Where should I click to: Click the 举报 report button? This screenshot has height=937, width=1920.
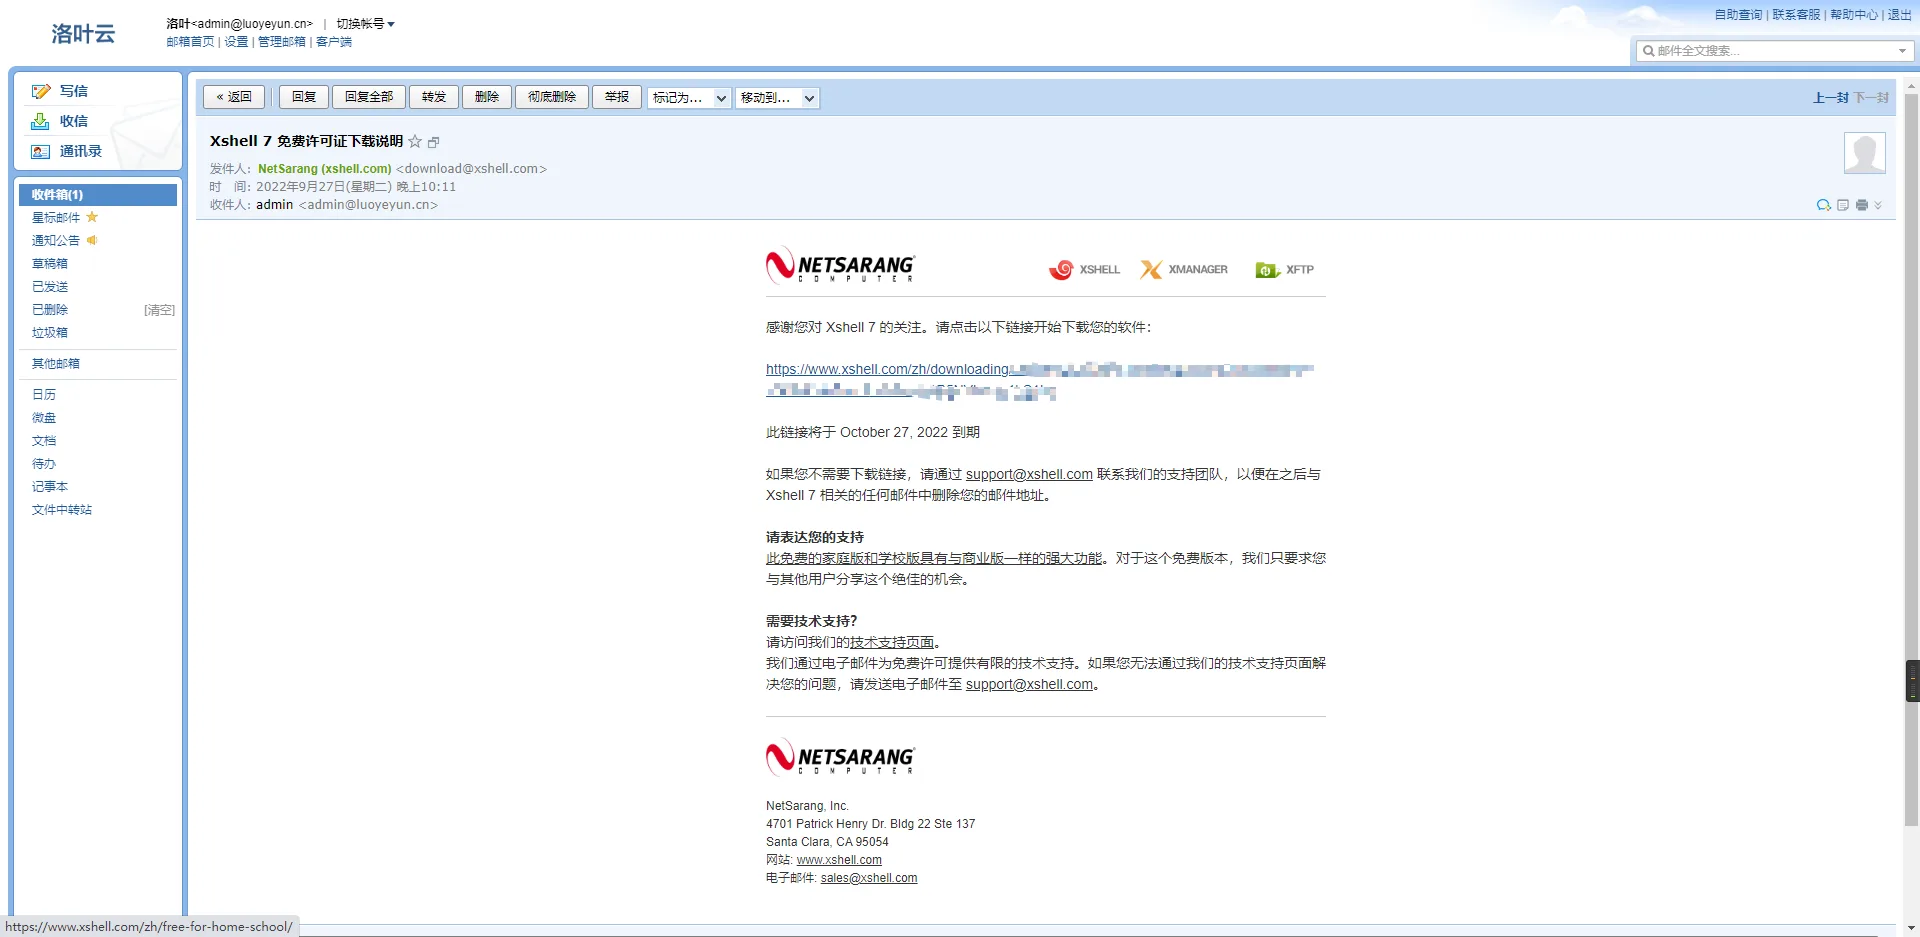(x=617, y=97)
